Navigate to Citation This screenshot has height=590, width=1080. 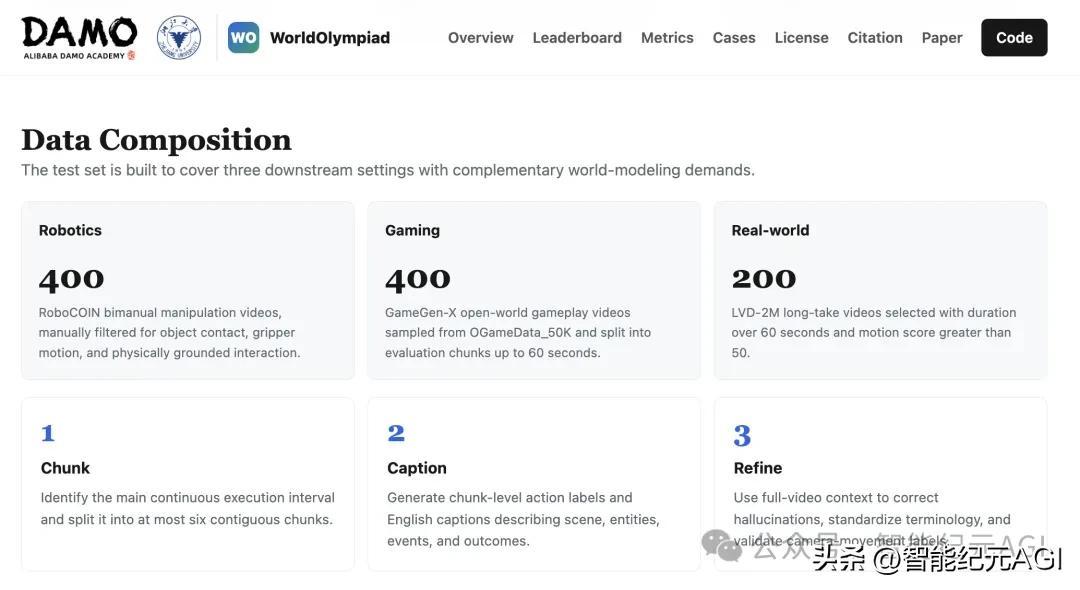tap(875, 38)
